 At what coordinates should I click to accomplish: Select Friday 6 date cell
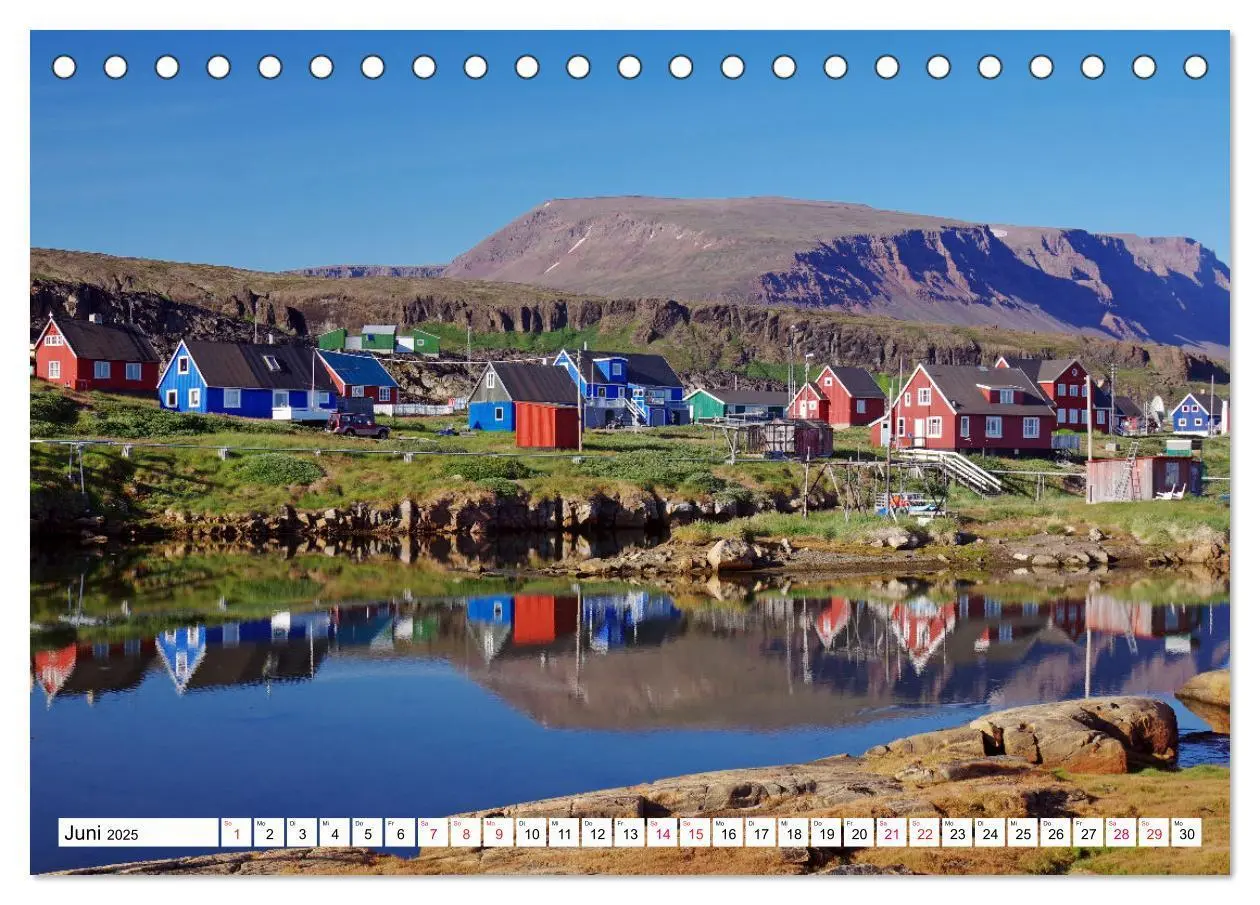pyautogui.click(x=400, y=833)
